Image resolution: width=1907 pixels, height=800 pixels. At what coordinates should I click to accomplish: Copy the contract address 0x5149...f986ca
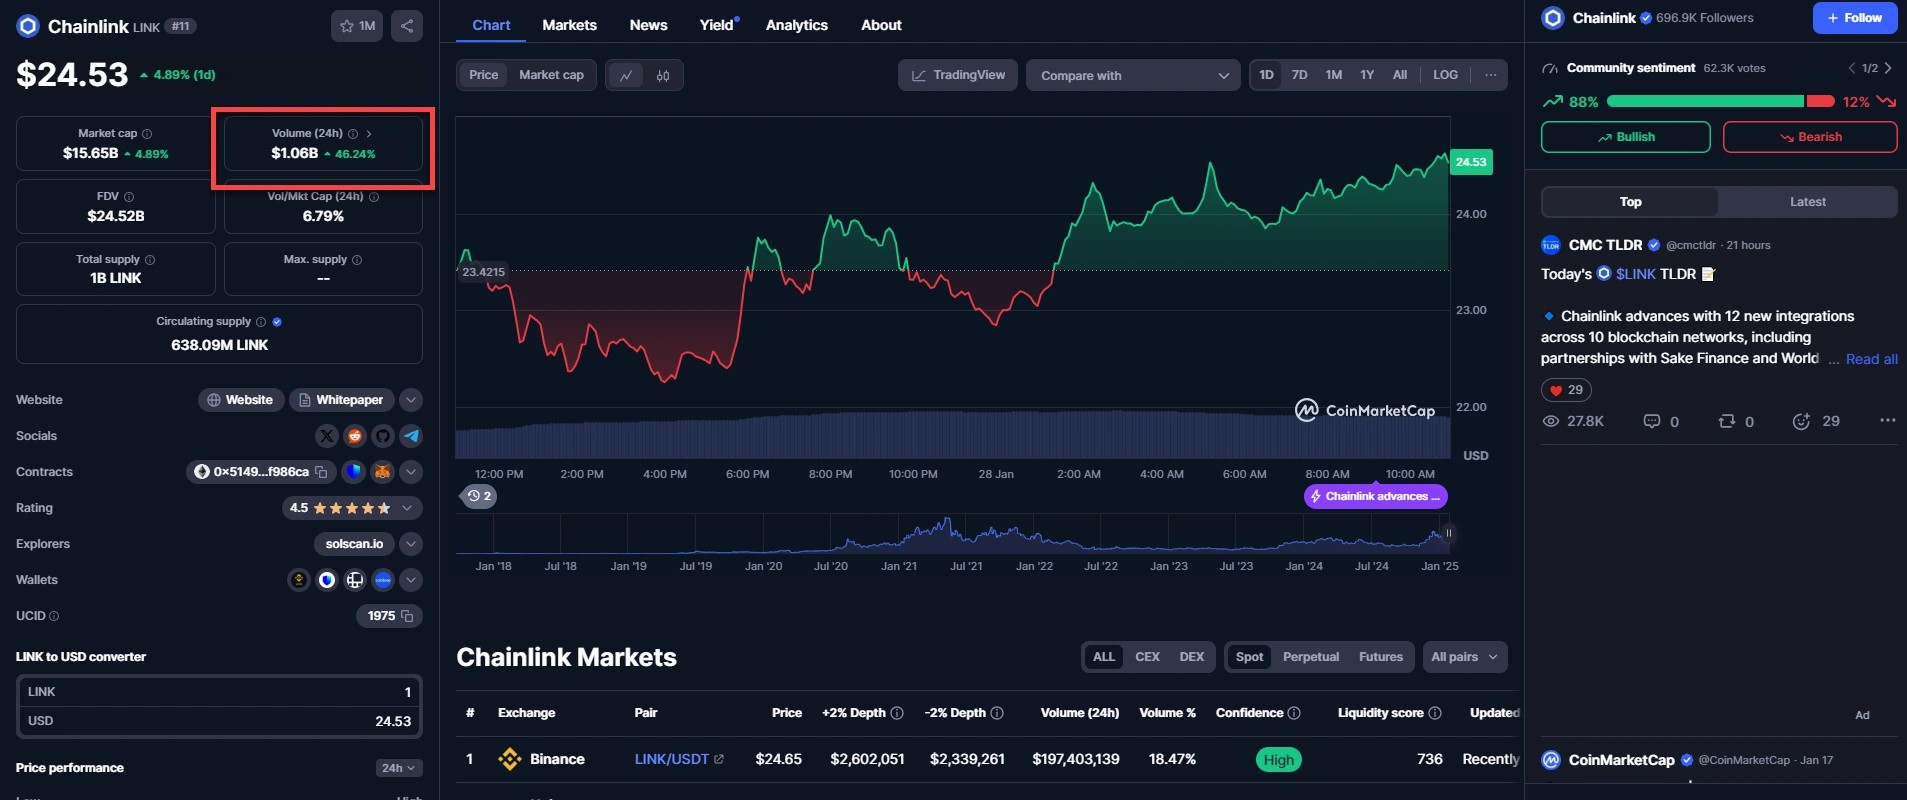click(x=322, y=472)
